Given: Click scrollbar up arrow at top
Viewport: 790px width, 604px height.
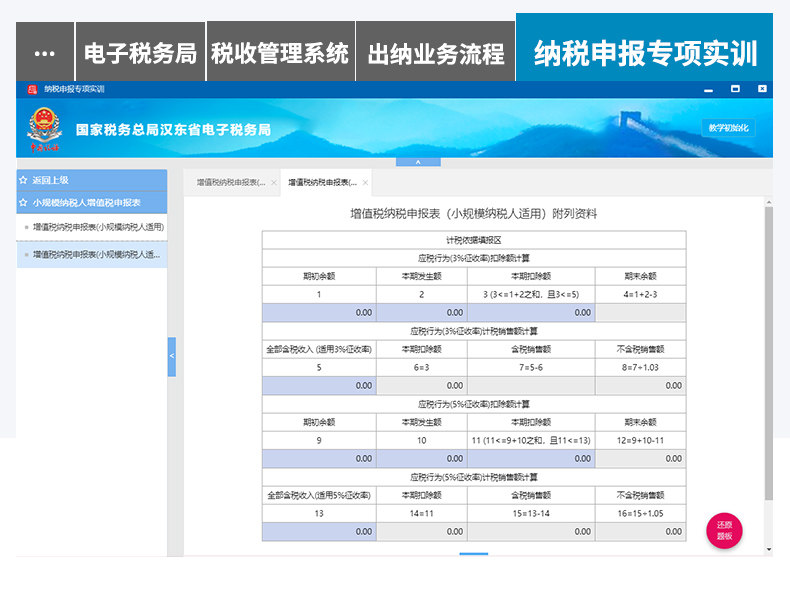Looking at the screenshot, I should [x=768, y=202].
